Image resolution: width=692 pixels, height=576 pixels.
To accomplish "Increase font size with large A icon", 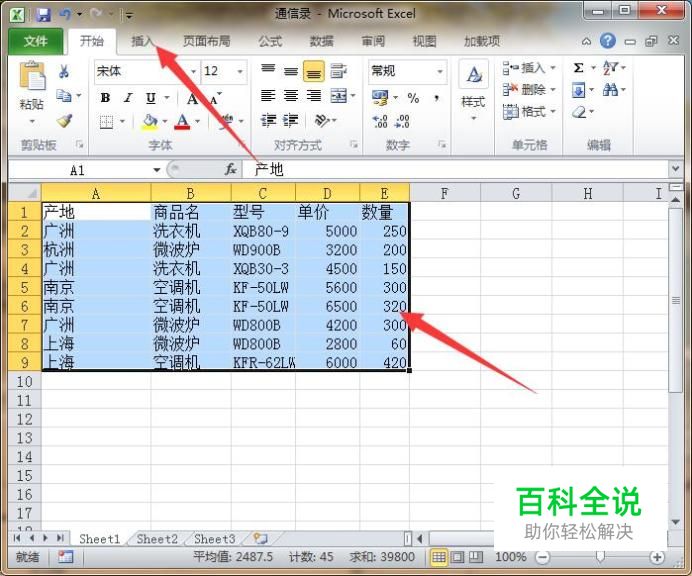I will (192, 98).
